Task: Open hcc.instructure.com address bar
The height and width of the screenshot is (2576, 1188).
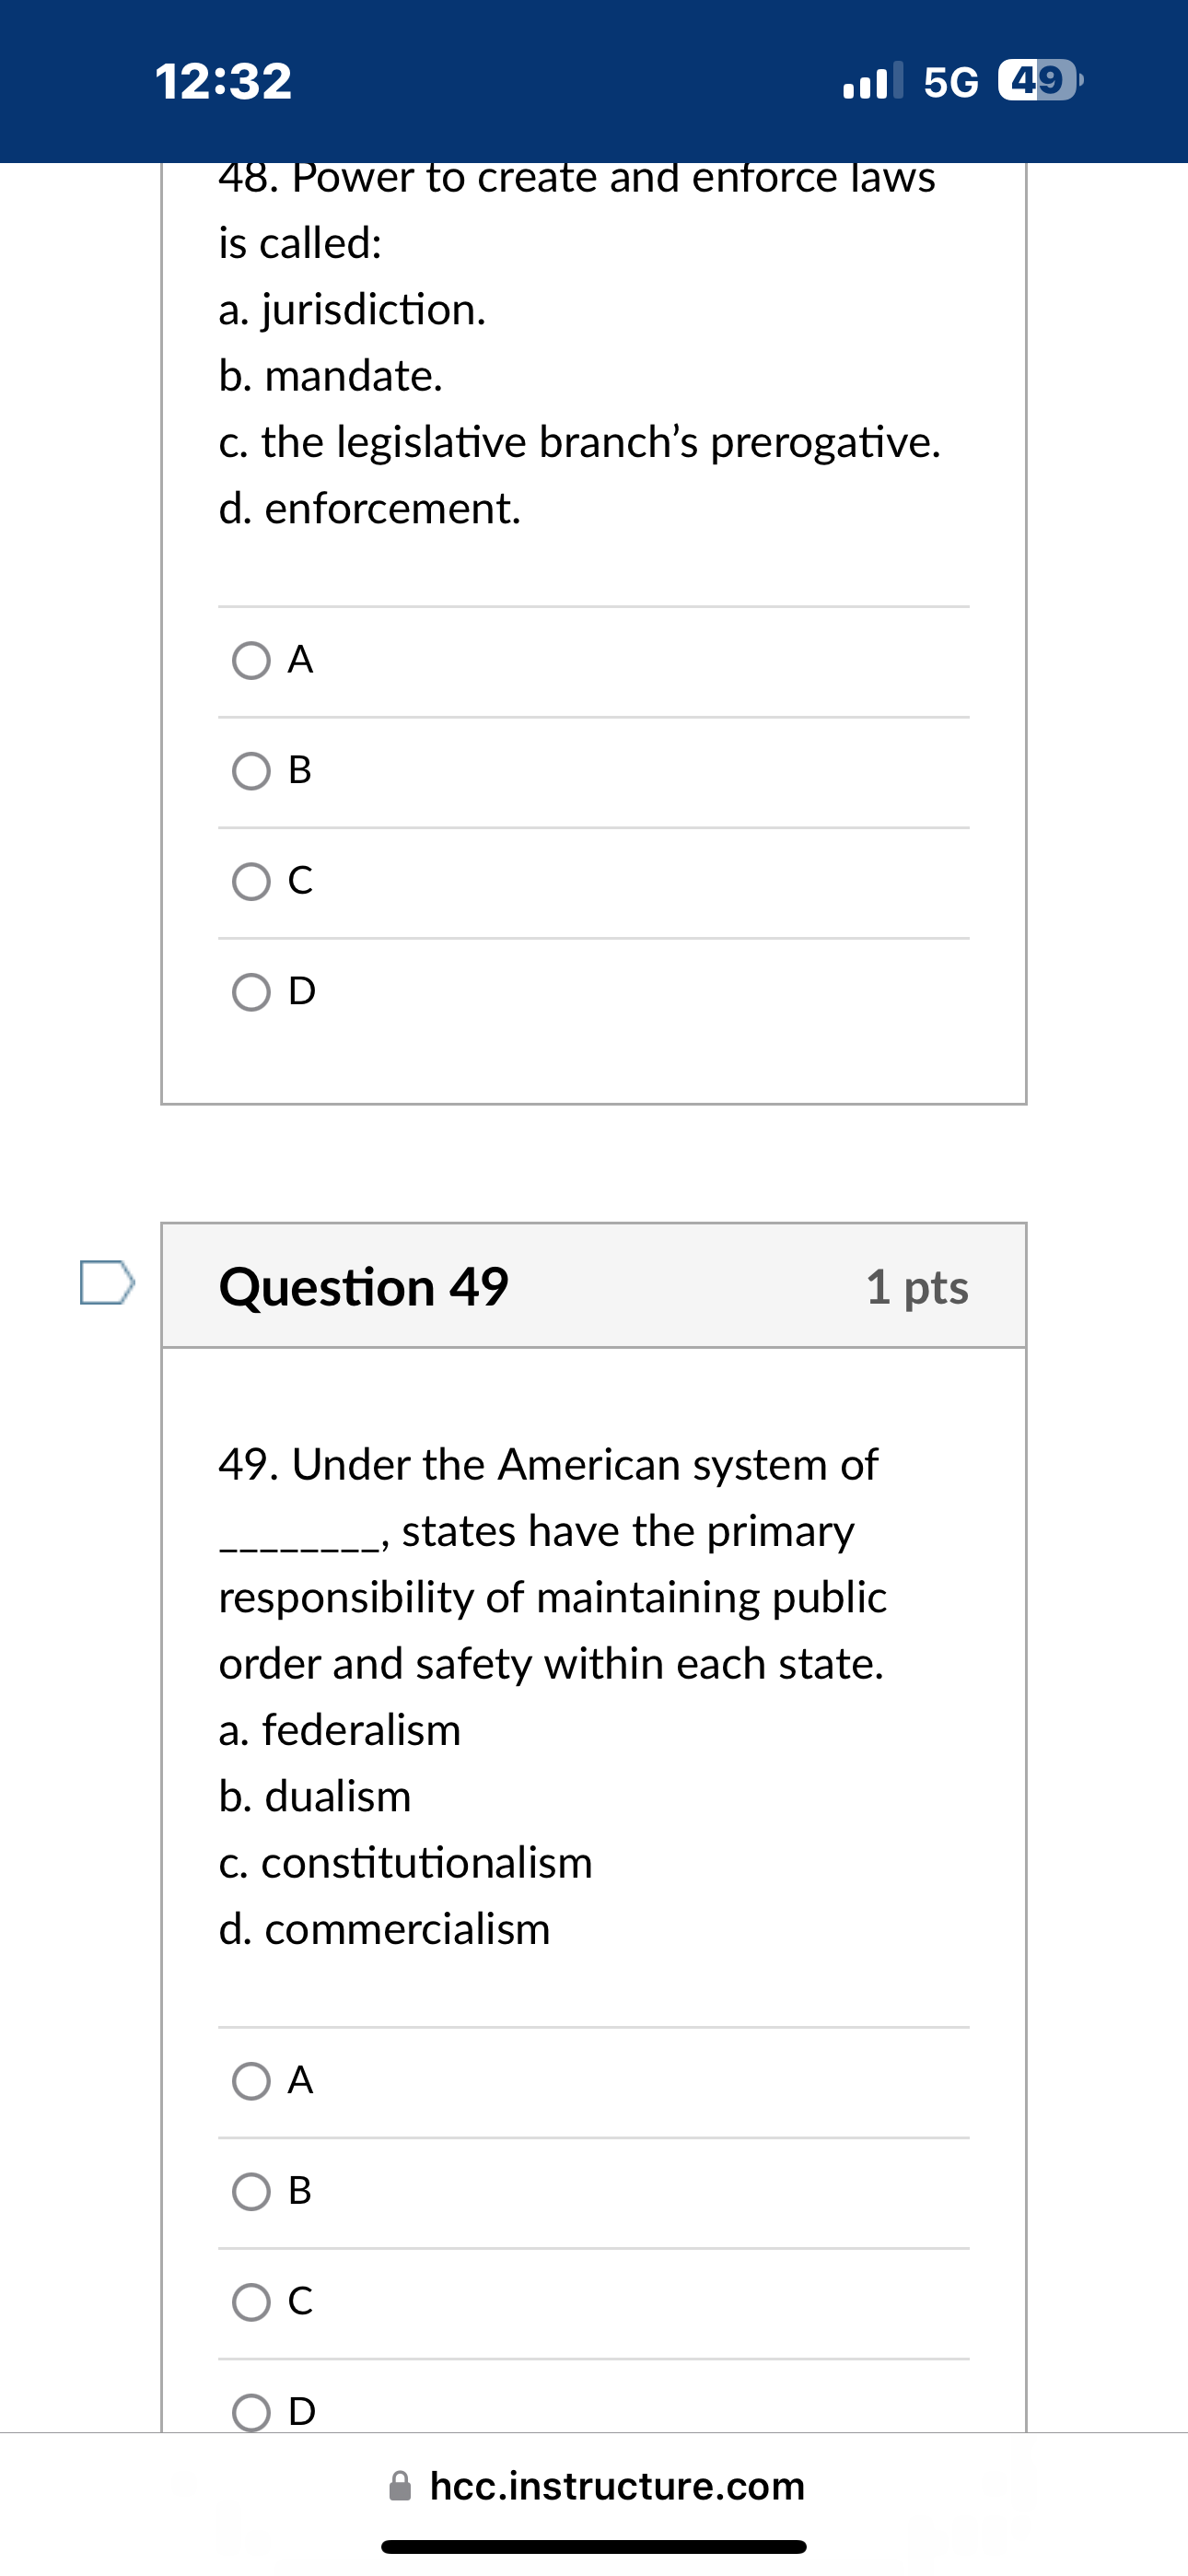Action: point(615,2485)
